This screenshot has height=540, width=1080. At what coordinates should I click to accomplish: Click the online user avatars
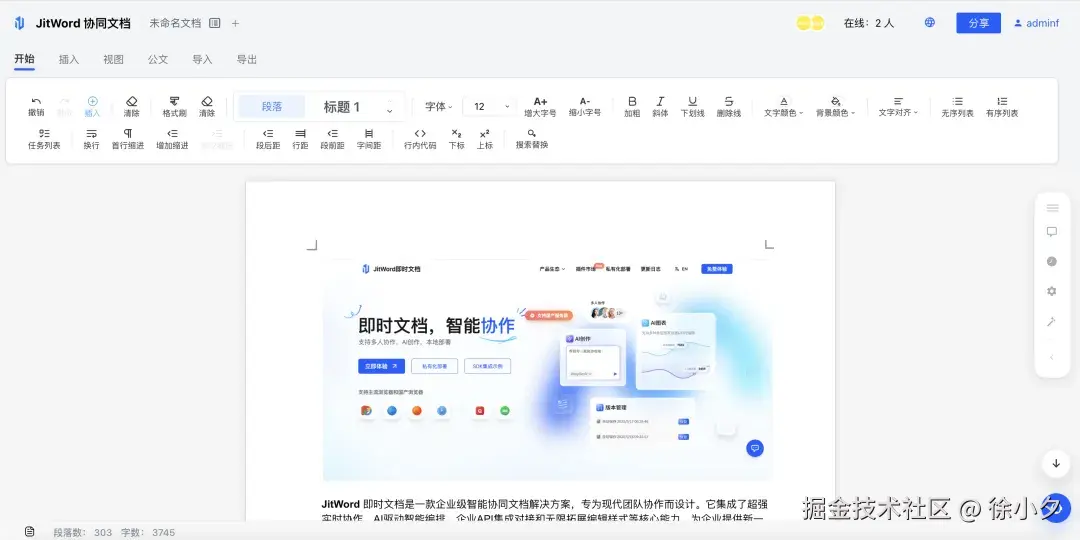click(810, 23)
